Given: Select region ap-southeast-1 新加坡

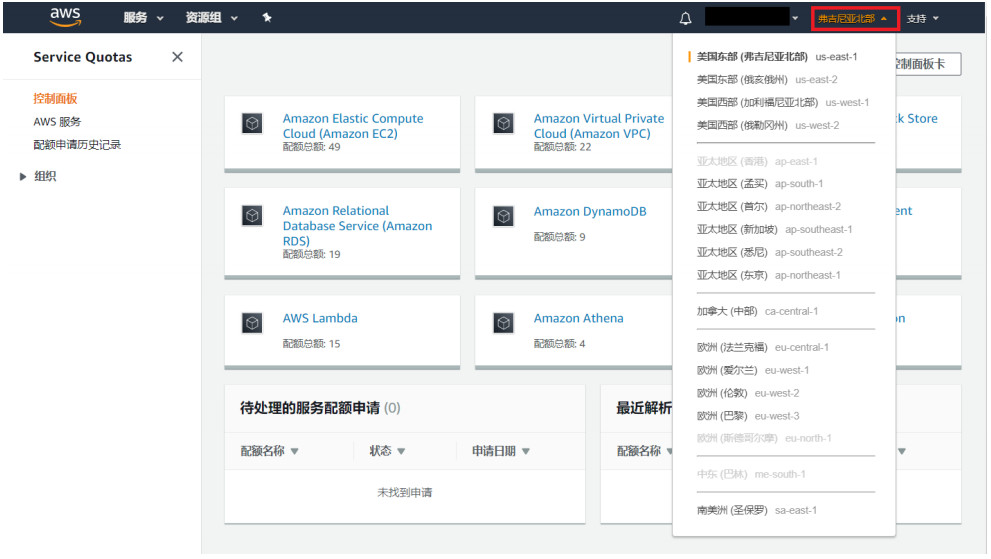Looking at the screenshot, I should tap(774, 230).
